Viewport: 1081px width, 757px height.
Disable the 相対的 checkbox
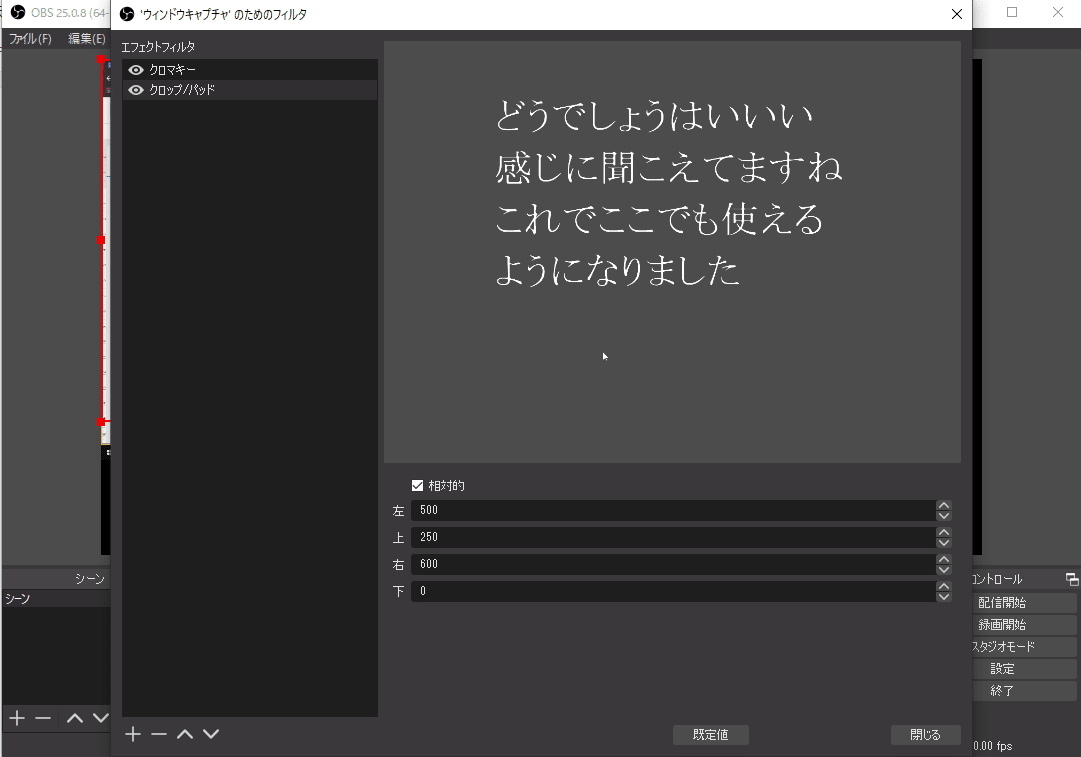417,485
